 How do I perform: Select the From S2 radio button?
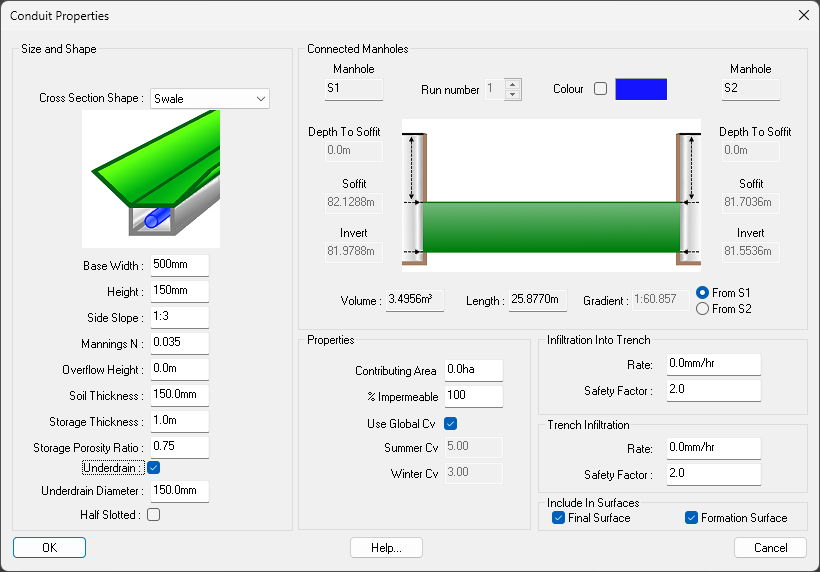coord(702,309)
